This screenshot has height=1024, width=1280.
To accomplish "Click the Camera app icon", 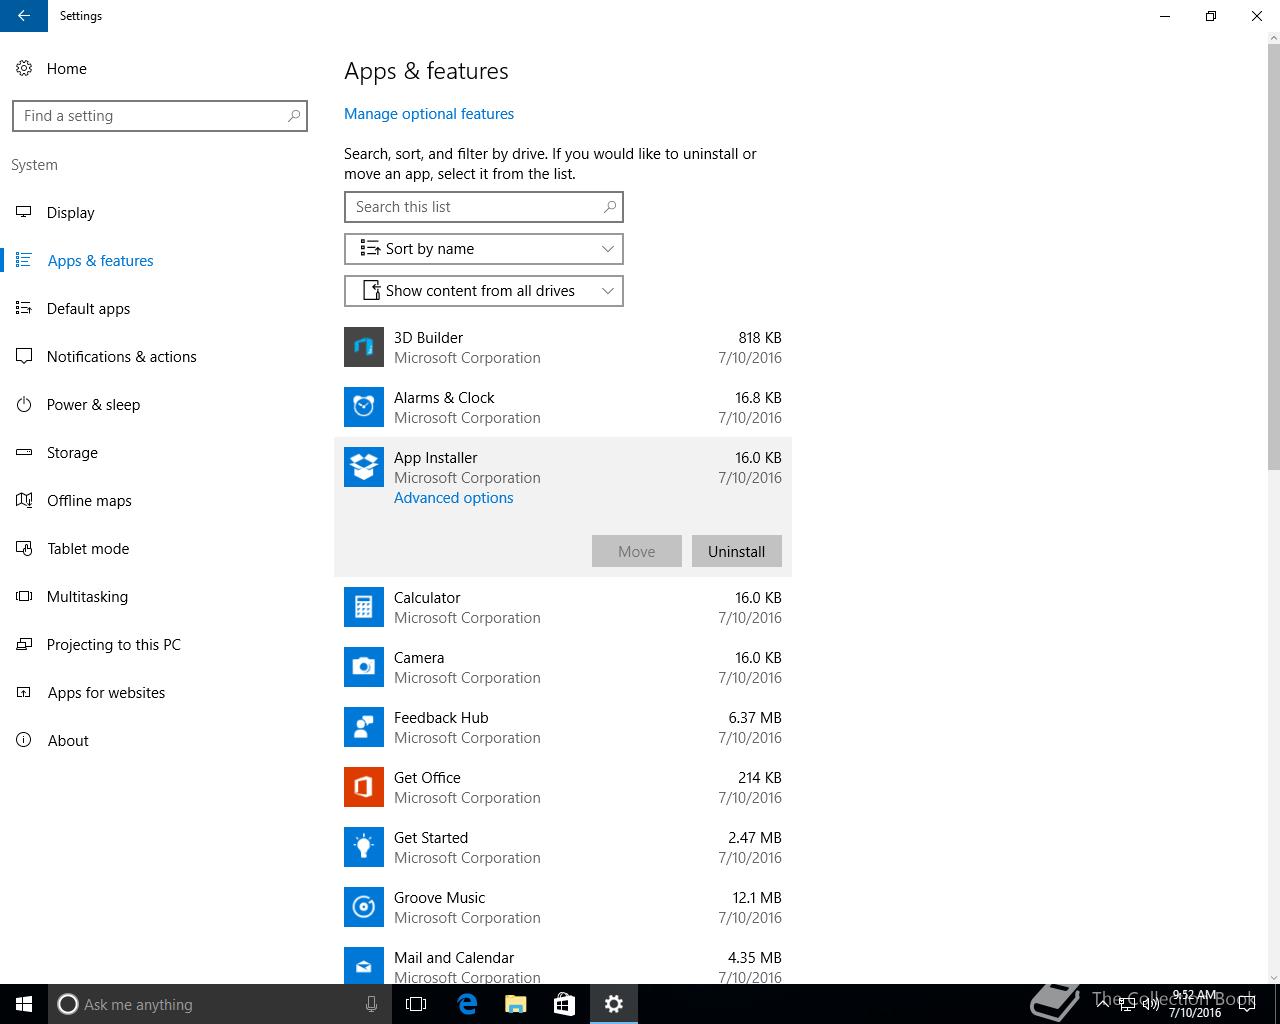I will click(364, 667).
